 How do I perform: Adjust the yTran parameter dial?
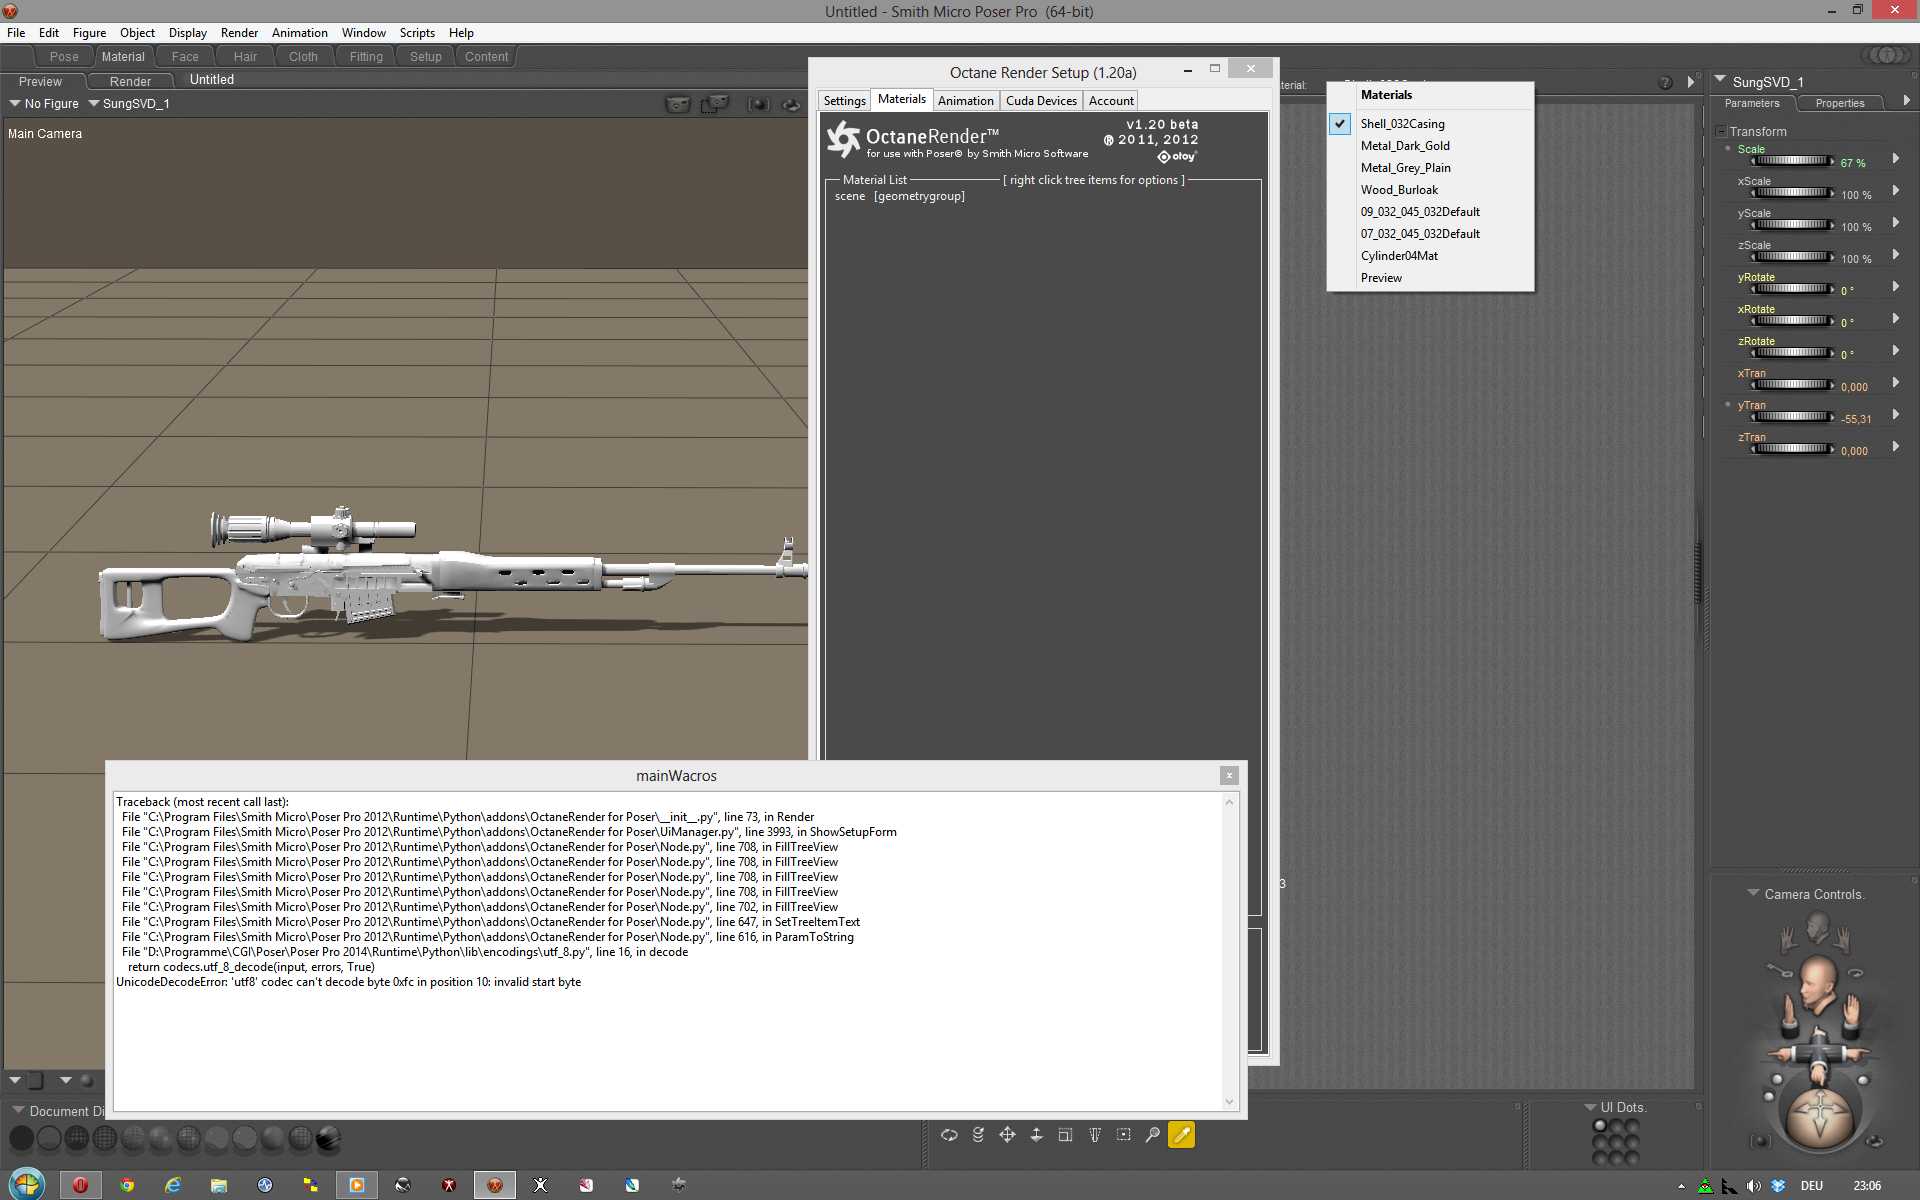pos(1791,417)
